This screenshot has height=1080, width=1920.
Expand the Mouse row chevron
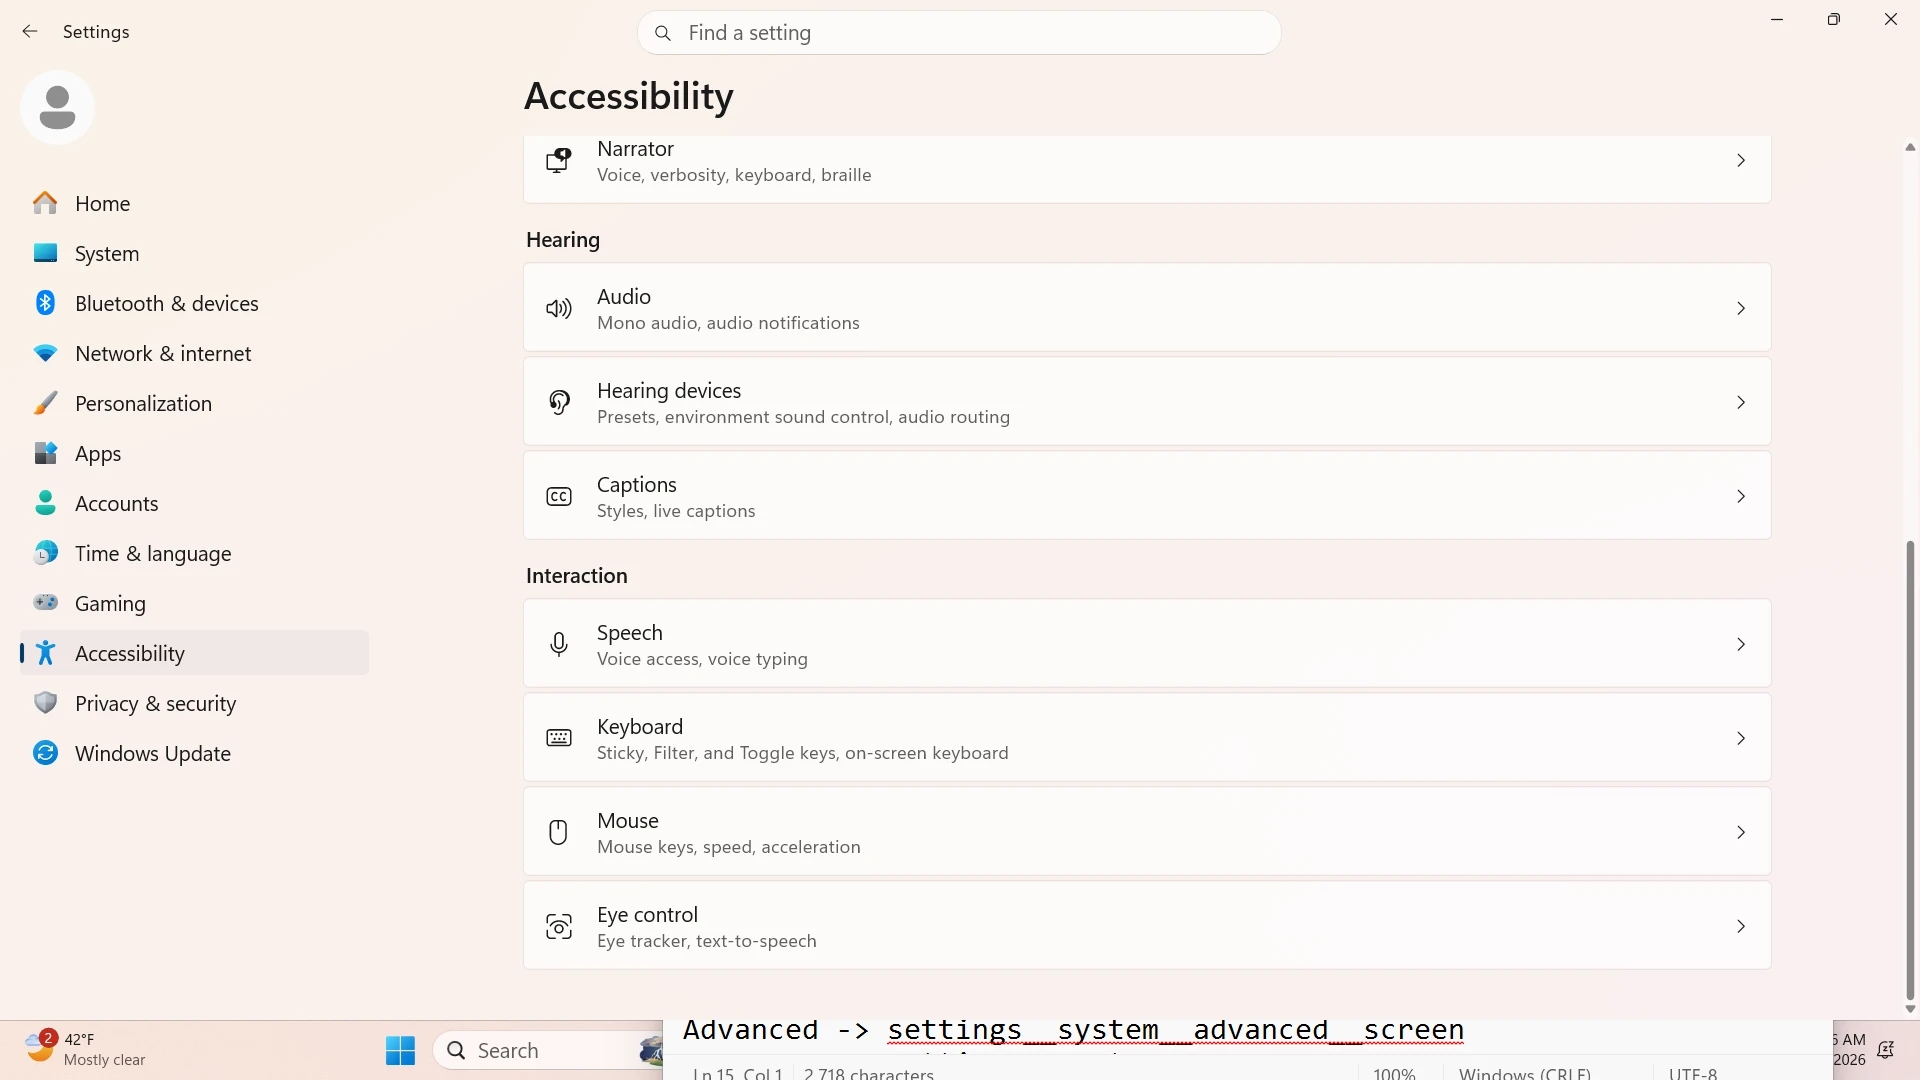click(x=1741, y=832)
